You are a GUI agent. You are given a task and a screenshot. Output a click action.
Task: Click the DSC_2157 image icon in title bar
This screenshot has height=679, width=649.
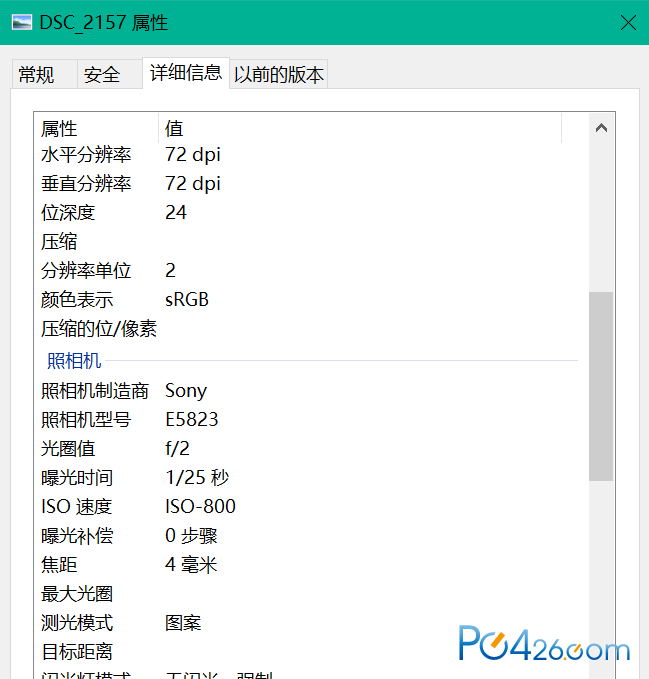tap(22, 23)
